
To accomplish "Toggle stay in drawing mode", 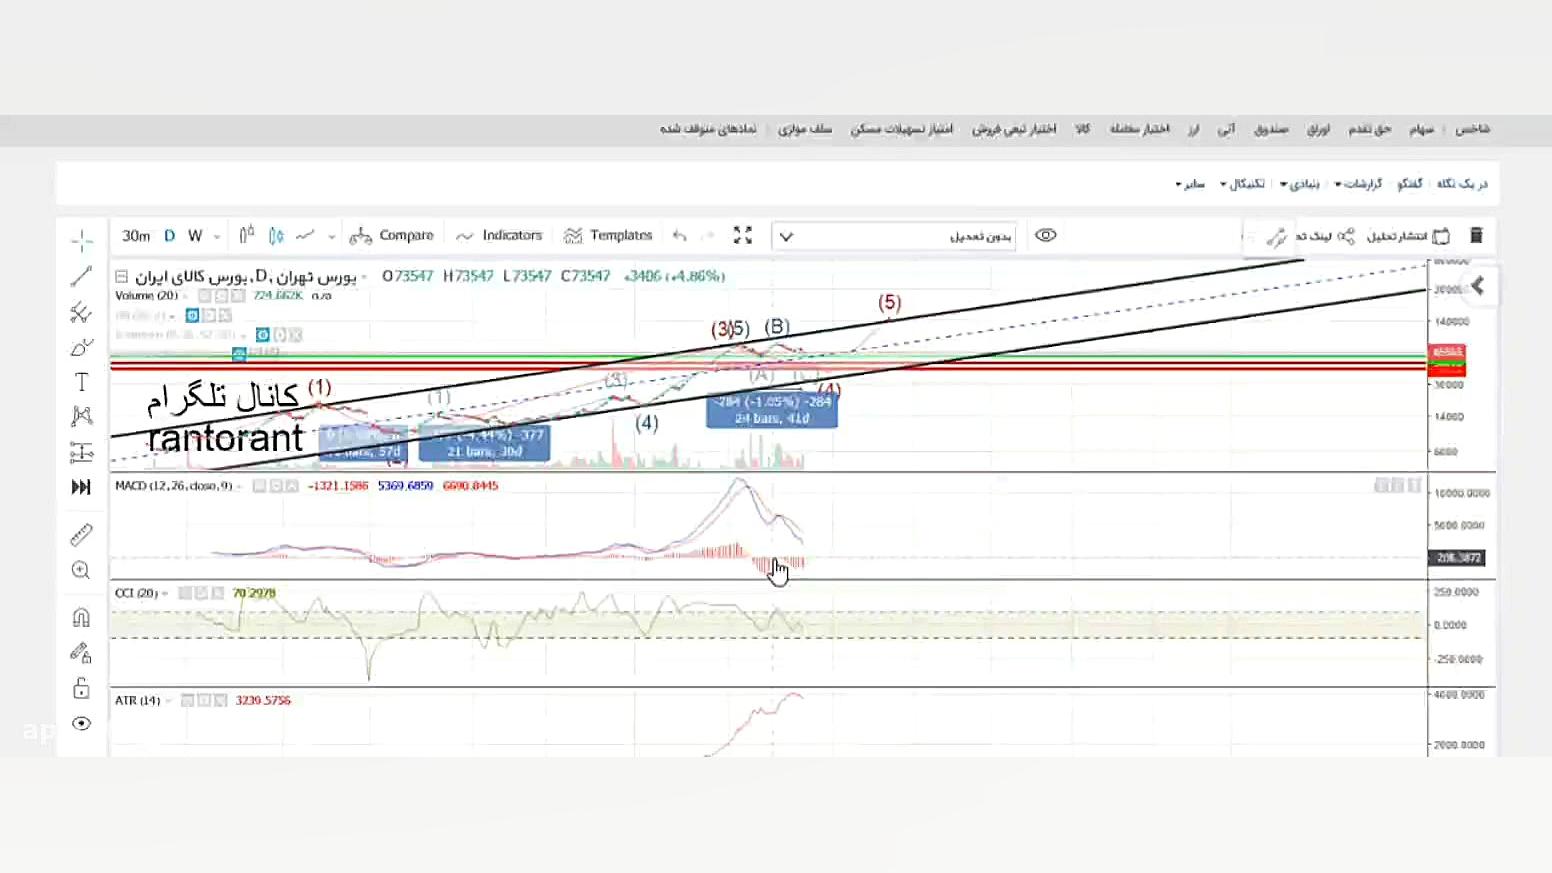I will (x=82, y=653).
